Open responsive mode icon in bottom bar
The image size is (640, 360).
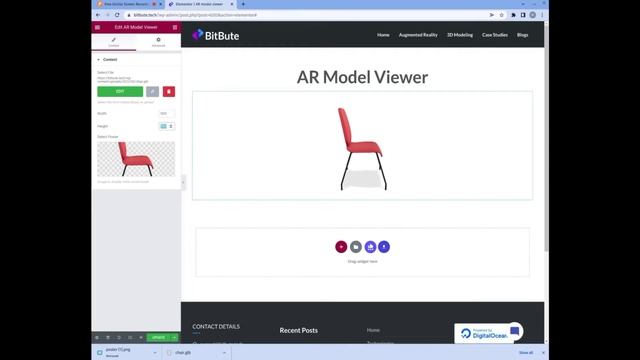pyautogui.click(x=130, y=338)
